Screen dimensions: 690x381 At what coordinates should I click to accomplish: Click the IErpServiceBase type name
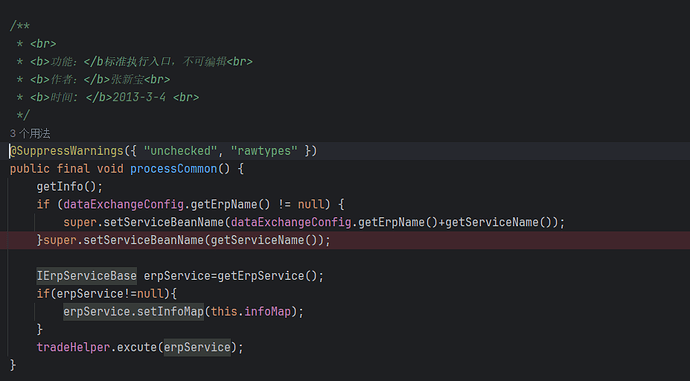[x=87, y=276]
